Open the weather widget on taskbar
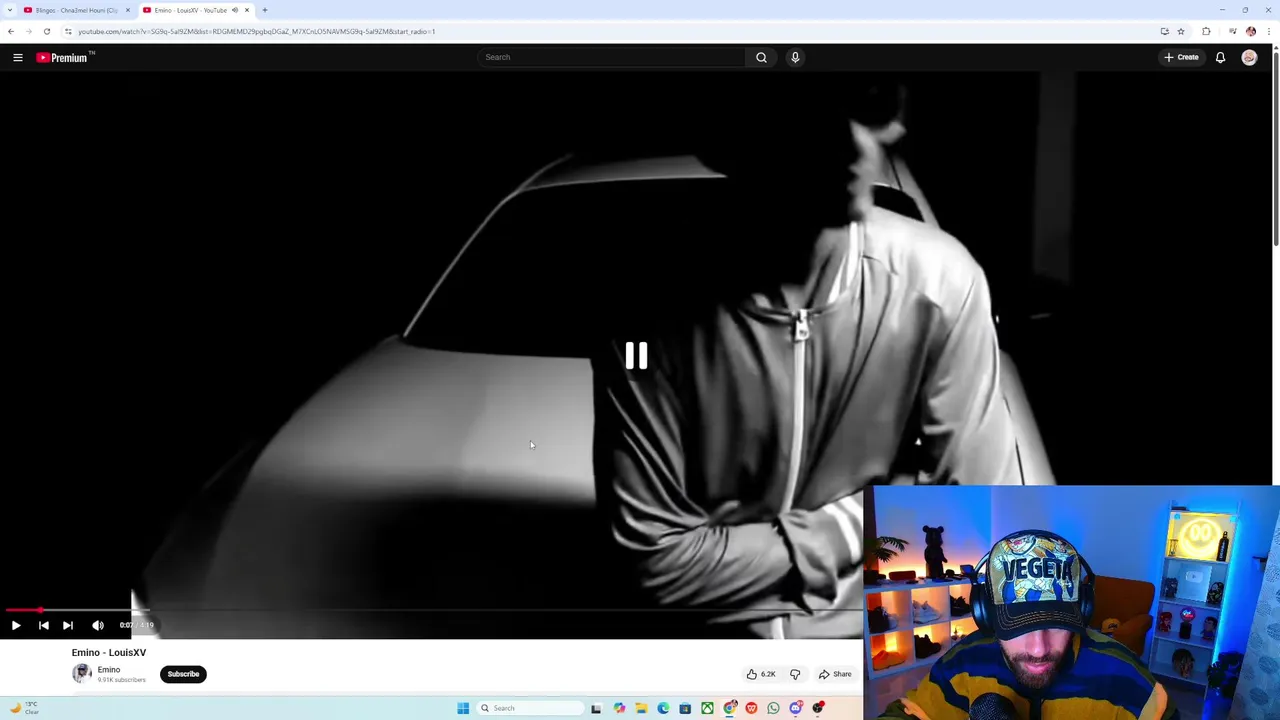Image resolution: width=1280 pixels, height=720 pixels. click(x=23, y=708)
